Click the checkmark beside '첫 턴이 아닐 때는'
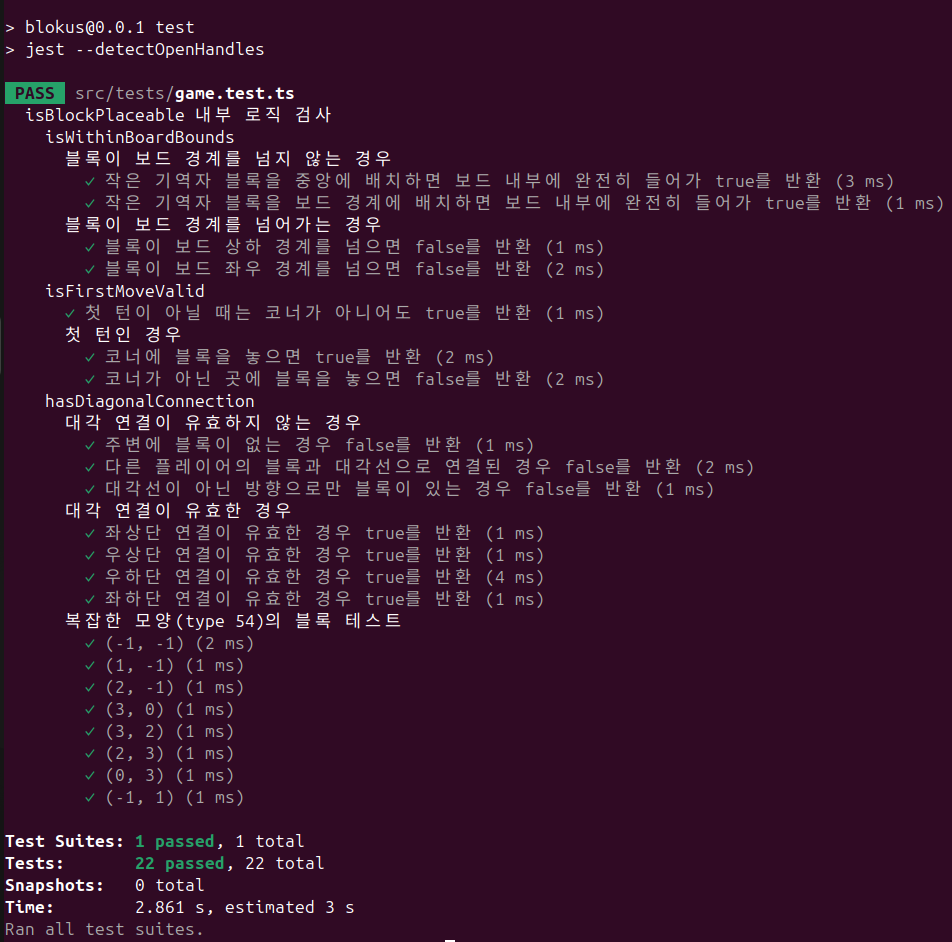This screenshot has height=942, width=952. click(x=70, y=314)
